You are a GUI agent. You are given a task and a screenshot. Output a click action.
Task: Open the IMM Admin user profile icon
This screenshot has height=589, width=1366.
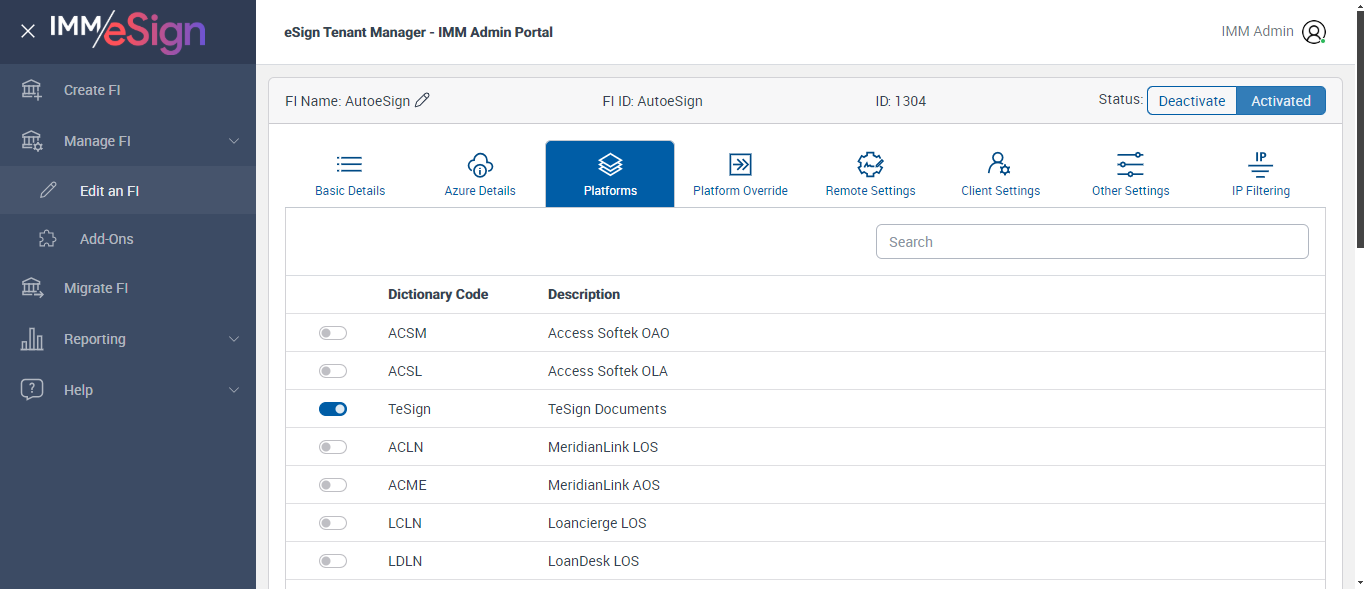pyautogui.click(x=1313, y=32)
